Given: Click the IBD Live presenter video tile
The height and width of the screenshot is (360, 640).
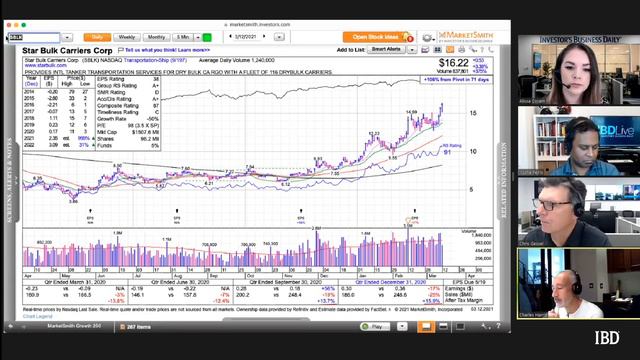Looking at the screenshot, I should 578,141.
